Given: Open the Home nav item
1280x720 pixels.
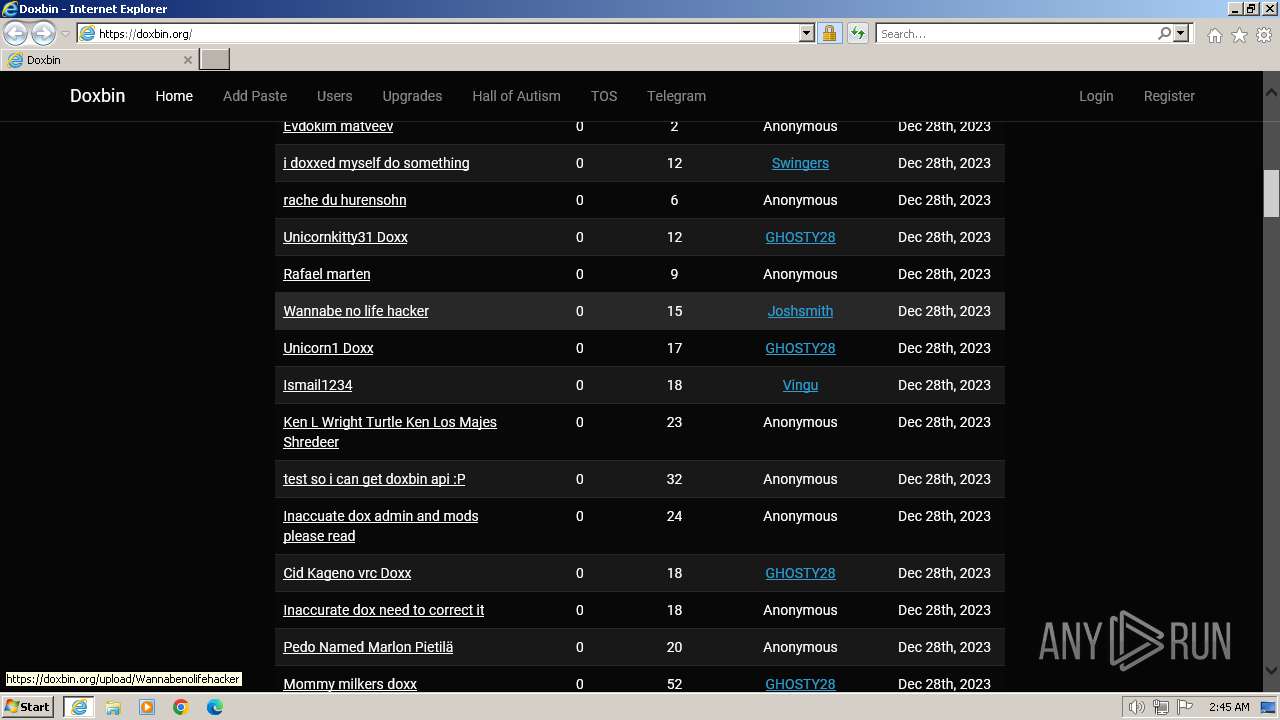Looking at the screenshot, I should (x=174, y=96).
